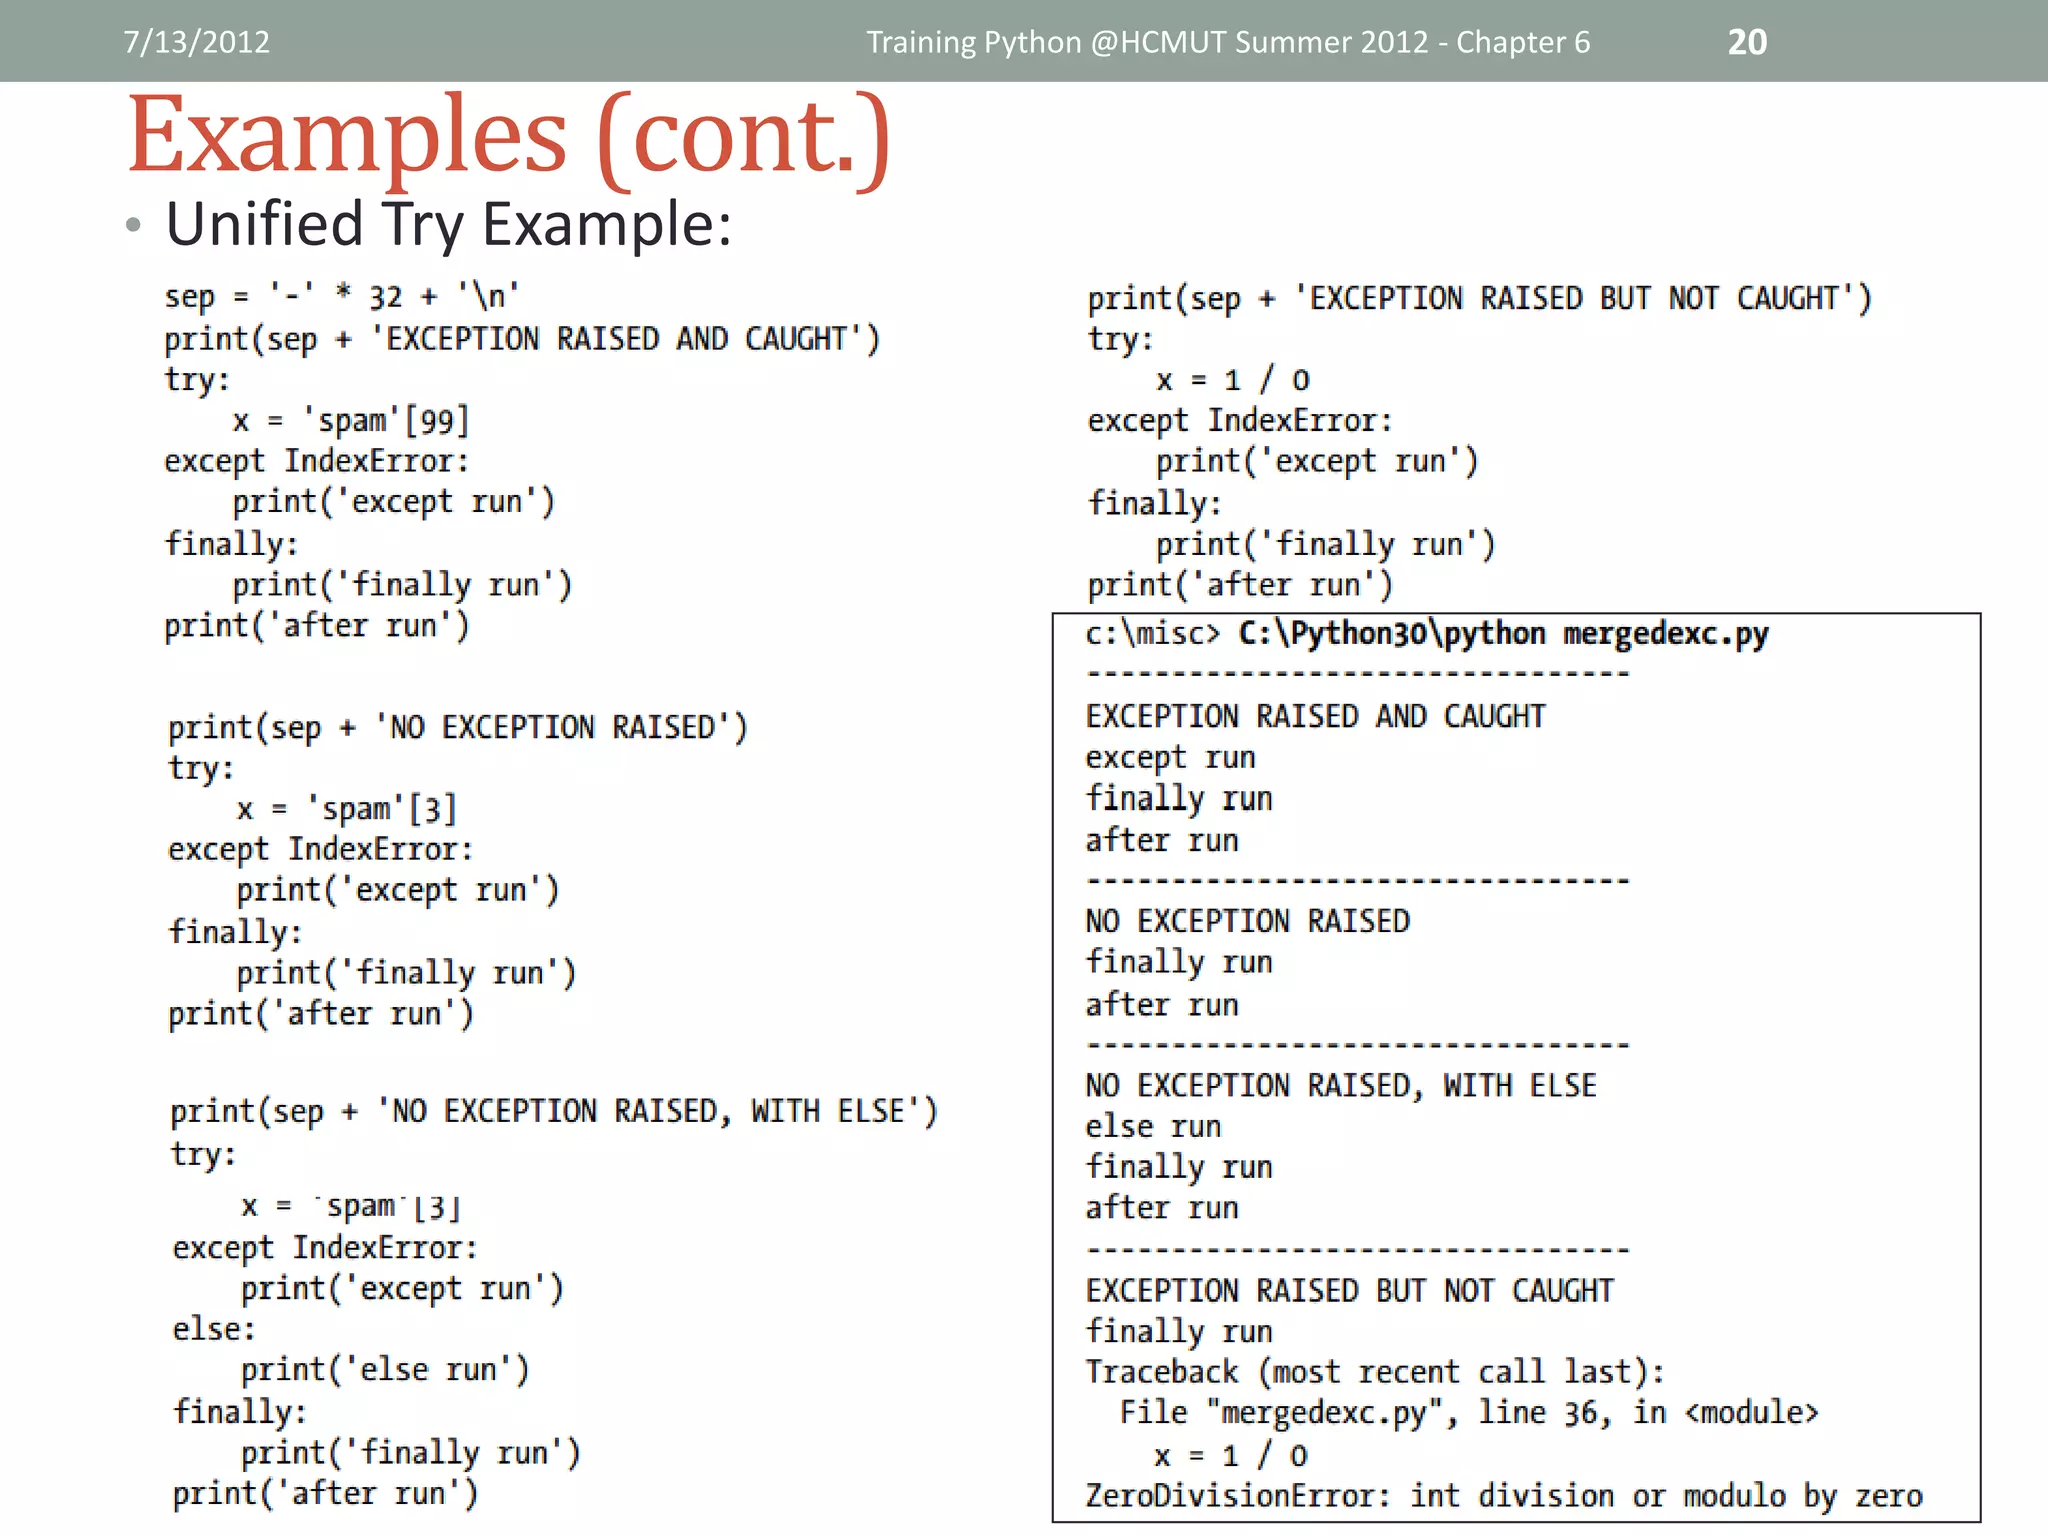Click the command 'C:\Python30\python mergedexc.py'
This screenshot has width=2048, height=1536.
coord(1503,634)
